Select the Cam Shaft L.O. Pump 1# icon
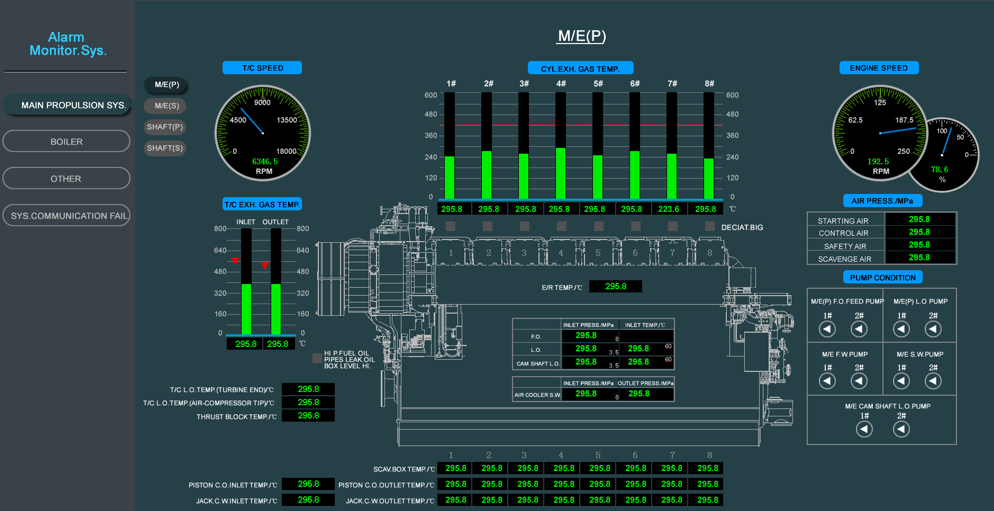994x511 pixels. (x=865, y=429)
